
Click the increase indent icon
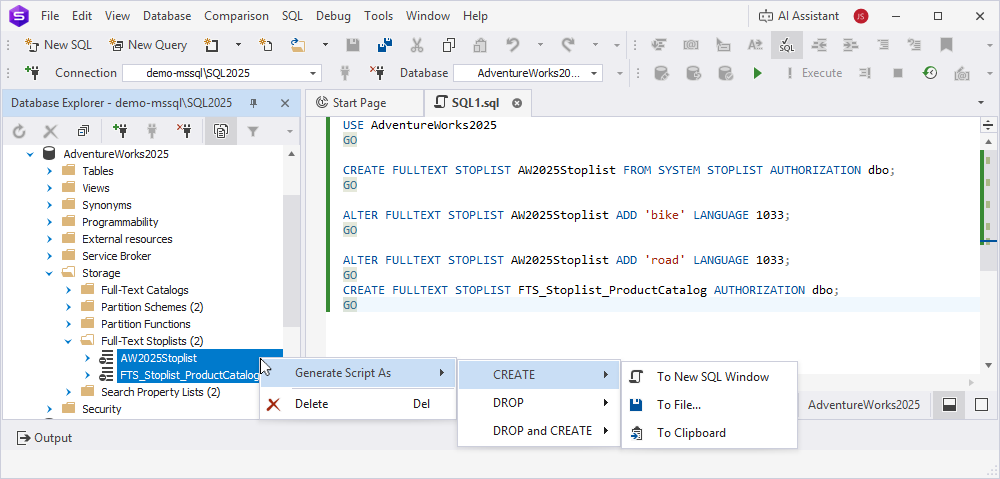pyautogui.click(x=851, y=45)
